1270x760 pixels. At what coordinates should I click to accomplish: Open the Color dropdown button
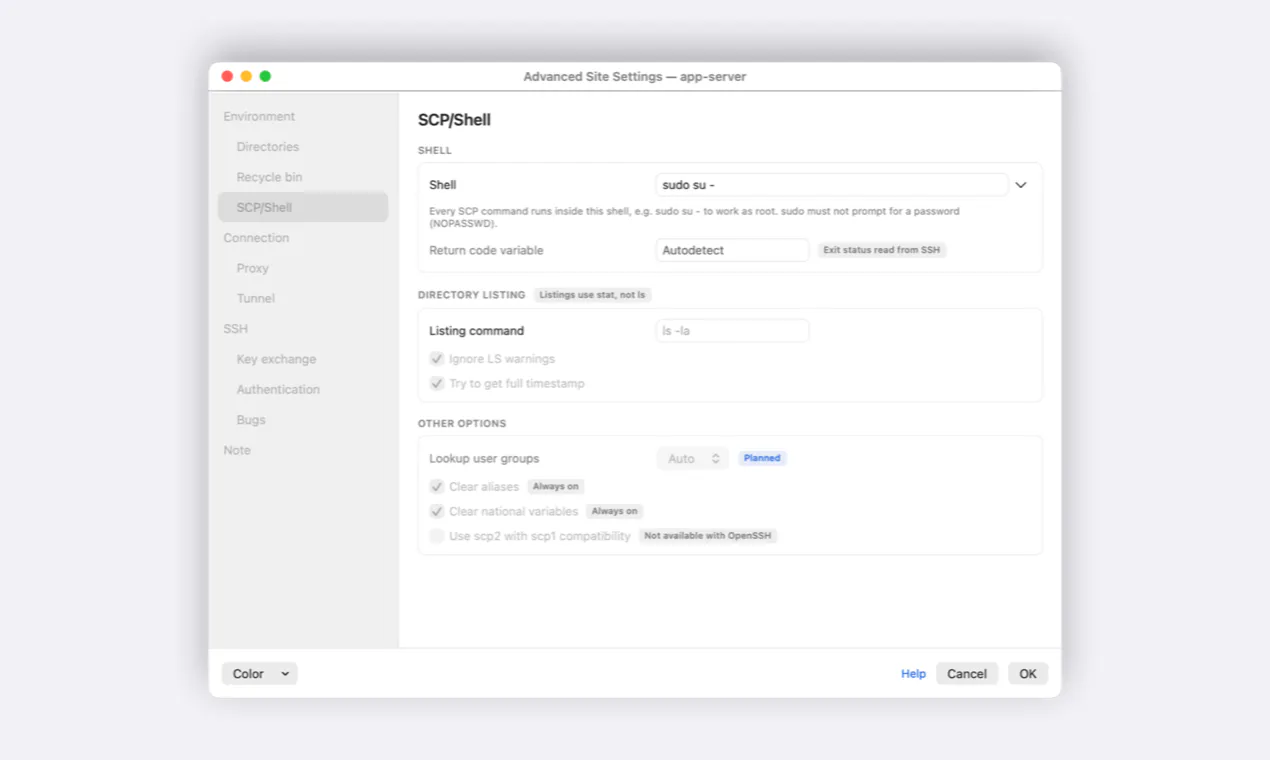point(259,674)
